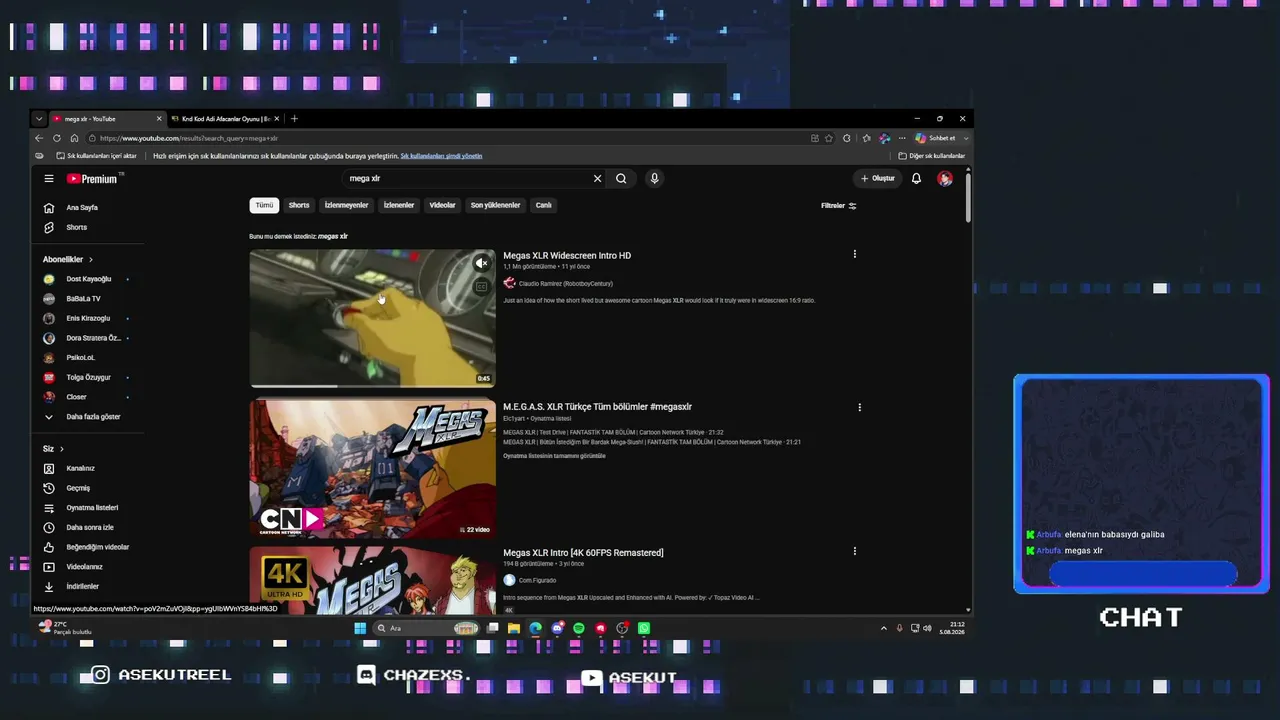The width and height of the screenshot is (1280, 720).
Task: Open Geçmiş watch history
Action: pos(78,488)
